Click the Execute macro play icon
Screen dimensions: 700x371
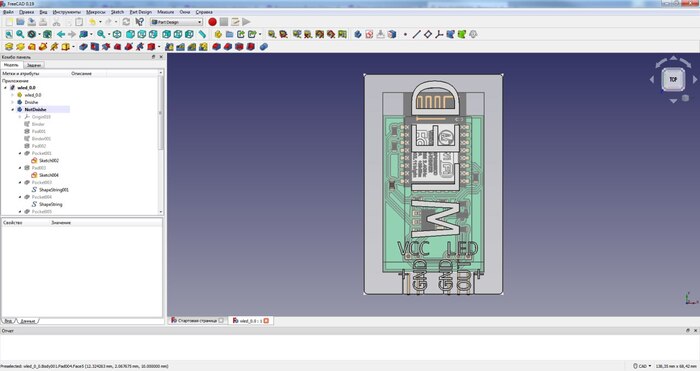[x=246, y=22]
